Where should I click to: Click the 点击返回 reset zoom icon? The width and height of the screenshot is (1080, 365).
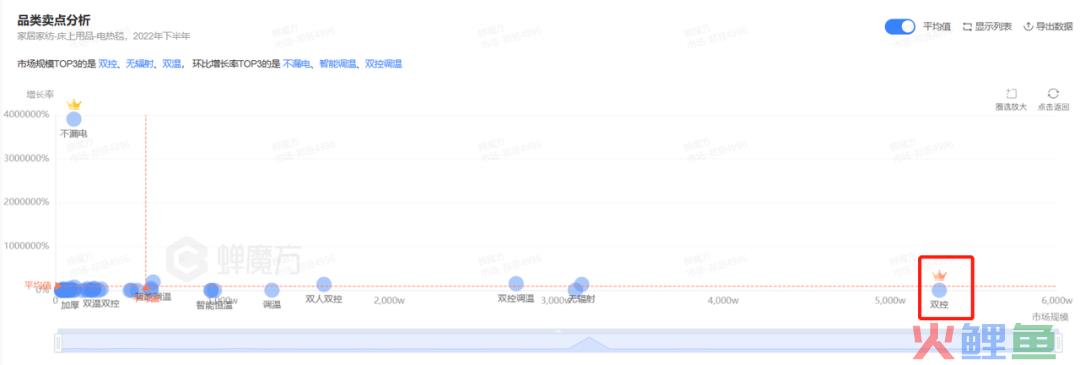click(1053, 94)
